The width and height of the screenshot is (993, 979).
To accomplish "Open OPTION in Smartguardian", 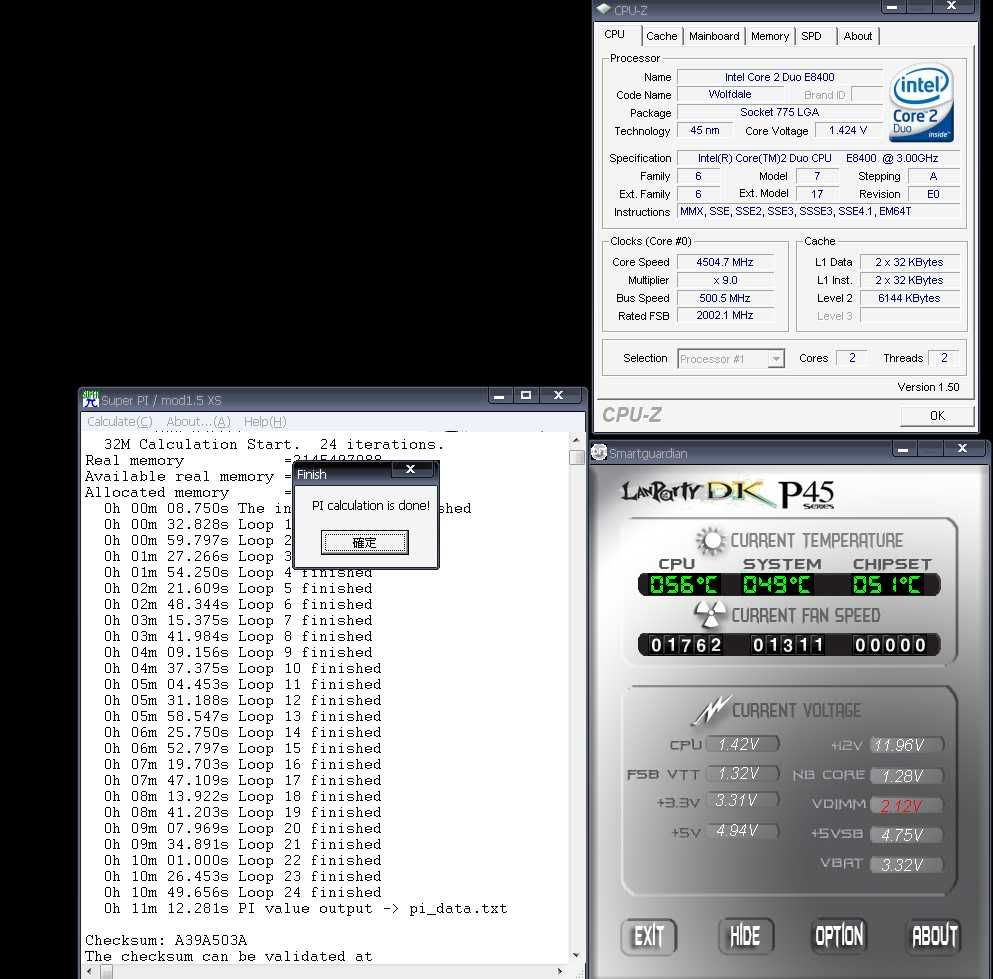I will 839,936.
